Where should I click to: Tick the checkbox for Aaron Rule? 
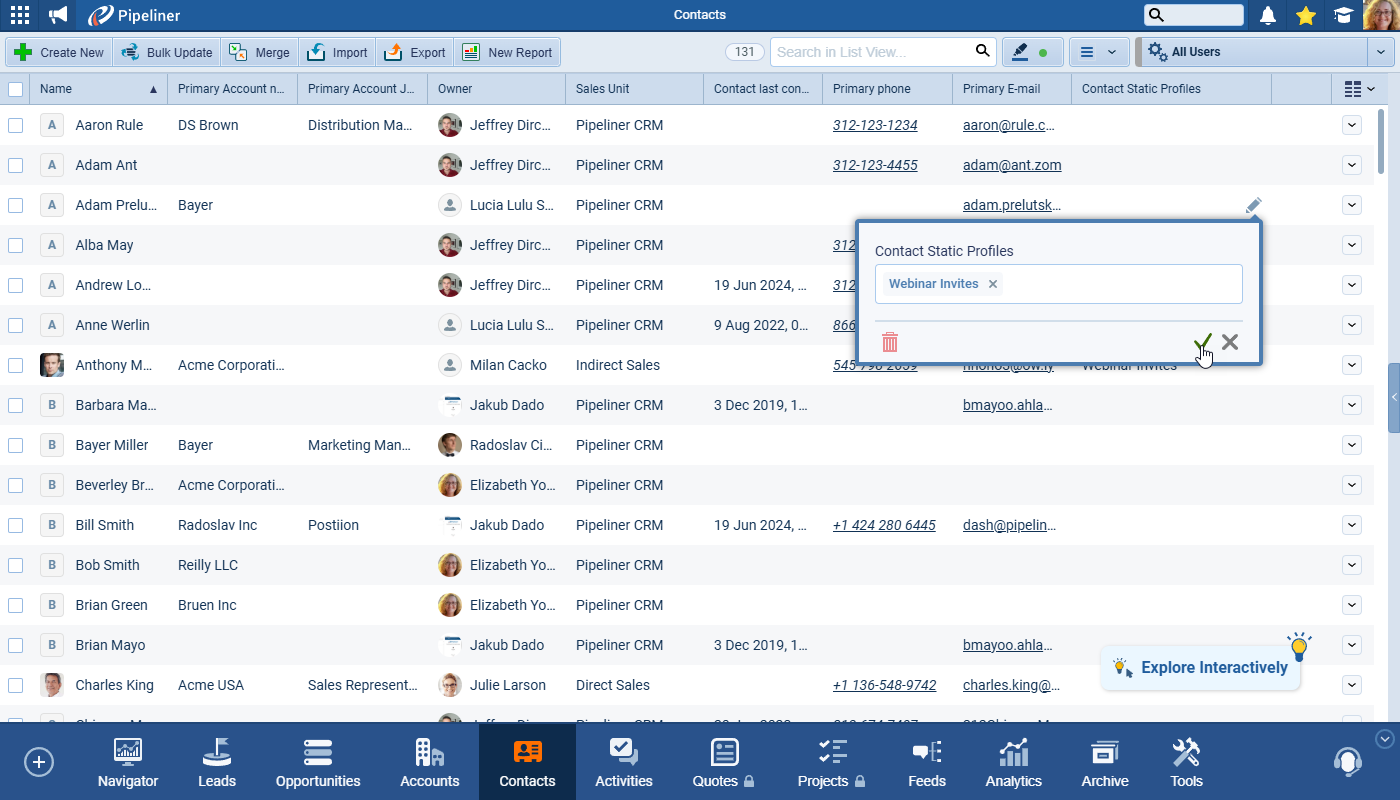[x=16, y=125]
